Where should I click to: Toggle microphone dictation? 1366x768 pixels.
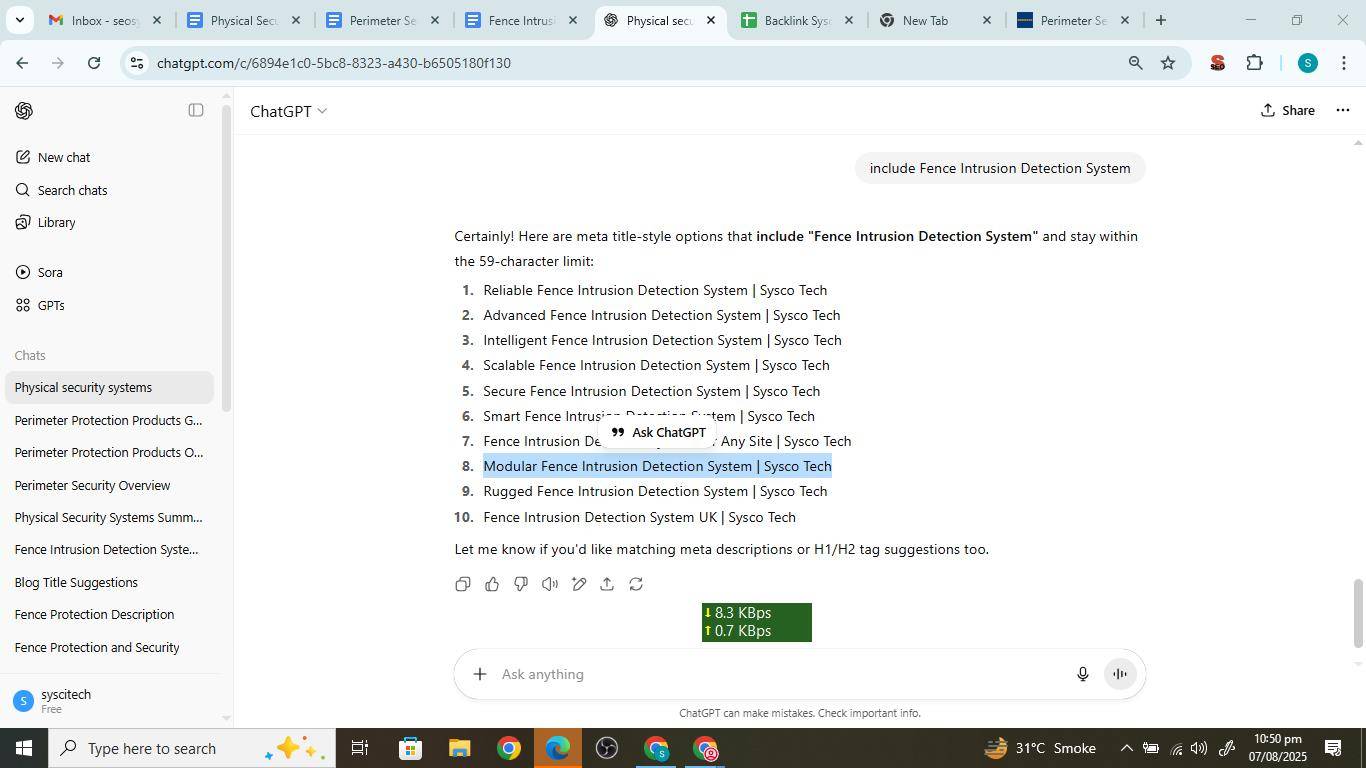point(1082,674)
